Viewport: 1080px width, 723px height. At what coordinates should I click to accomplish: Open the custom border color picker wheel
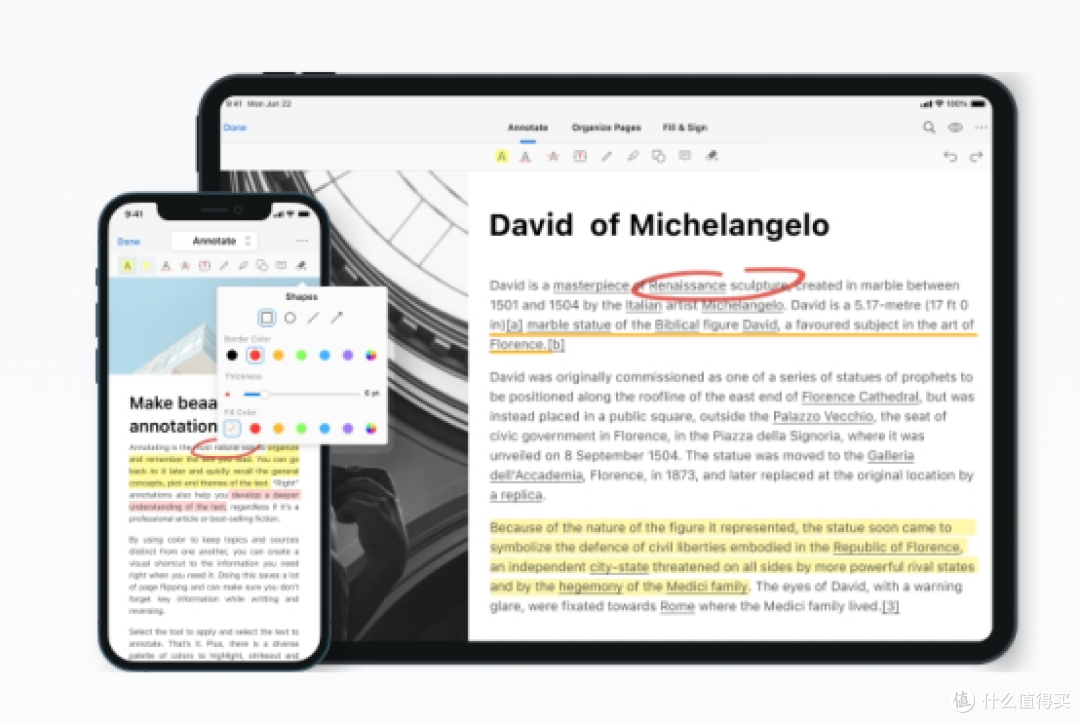tap(371, 355)
